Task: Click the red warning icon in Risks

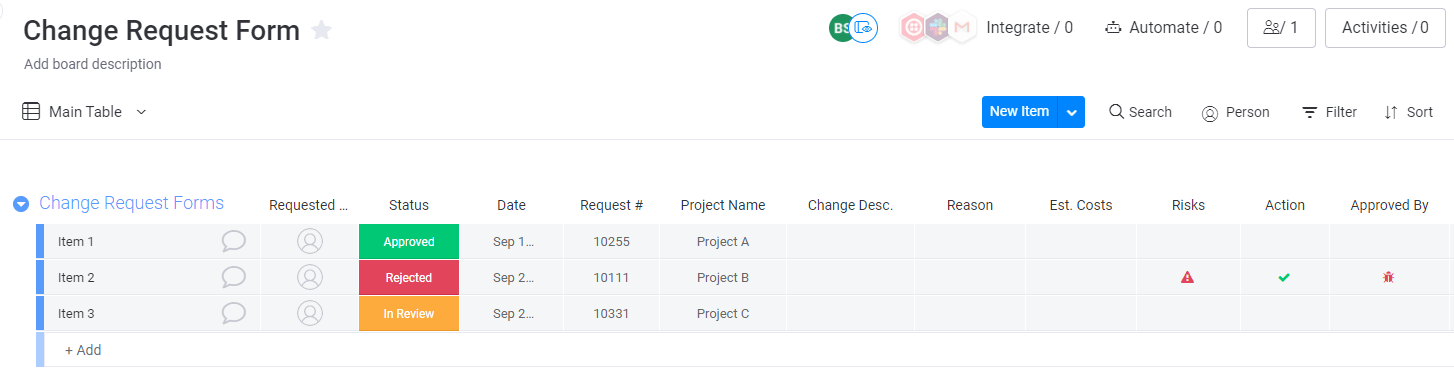Action: 1187,277
